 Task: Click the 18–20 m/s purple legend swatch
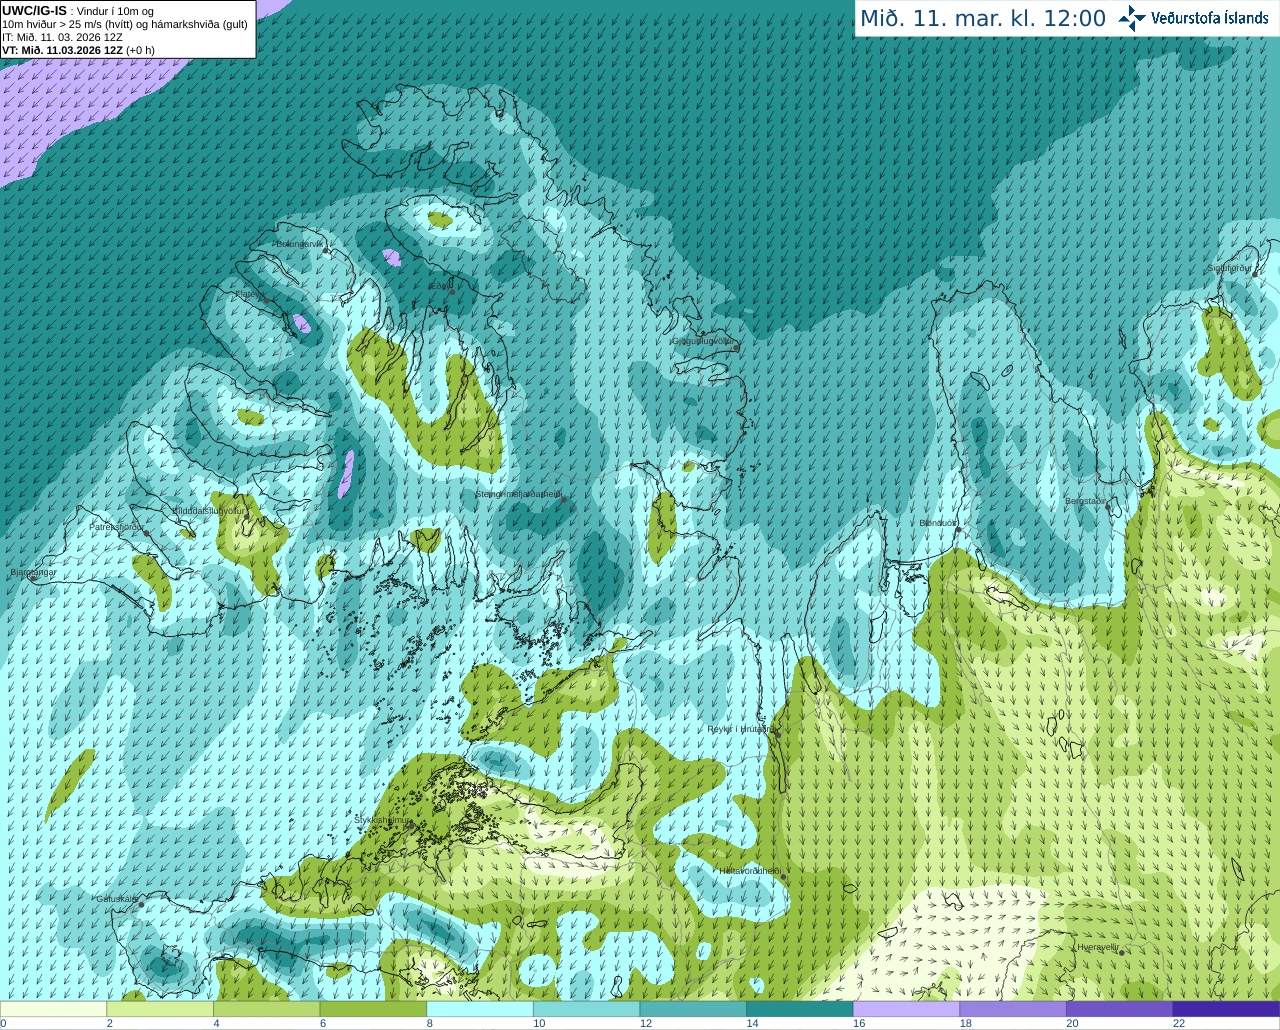pyautogui.click(x=1013, y=1009)
